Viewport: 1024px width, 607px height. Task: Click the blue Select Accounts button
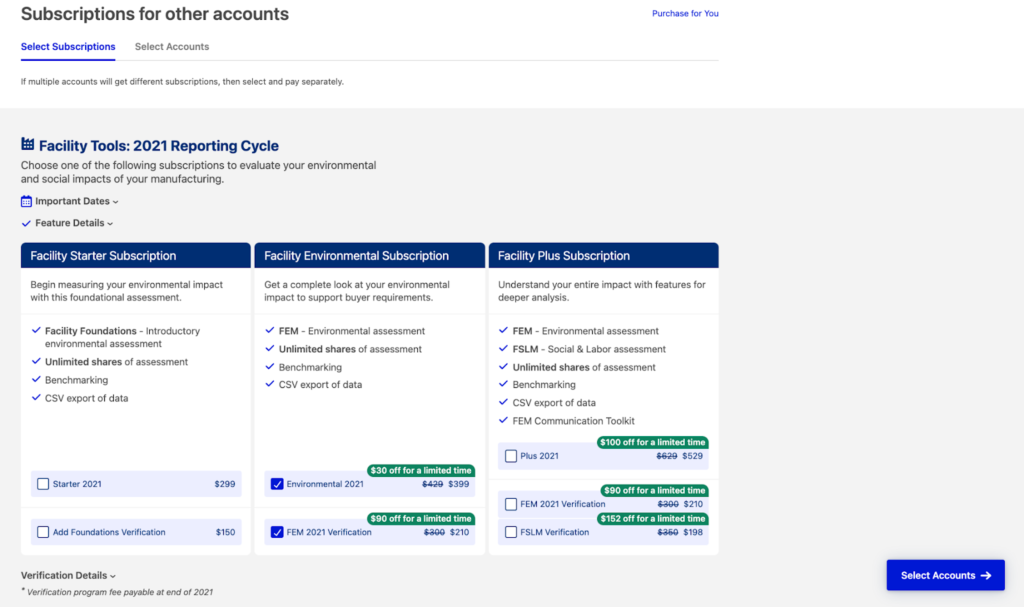946,575
